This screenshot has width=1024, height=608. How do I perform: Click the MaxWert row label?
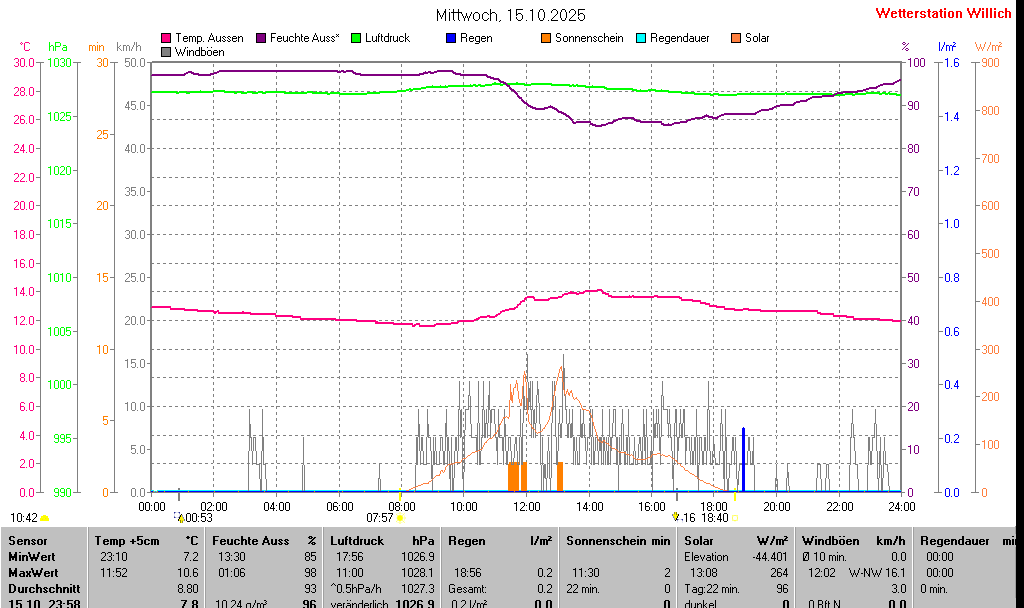point(31,572)
